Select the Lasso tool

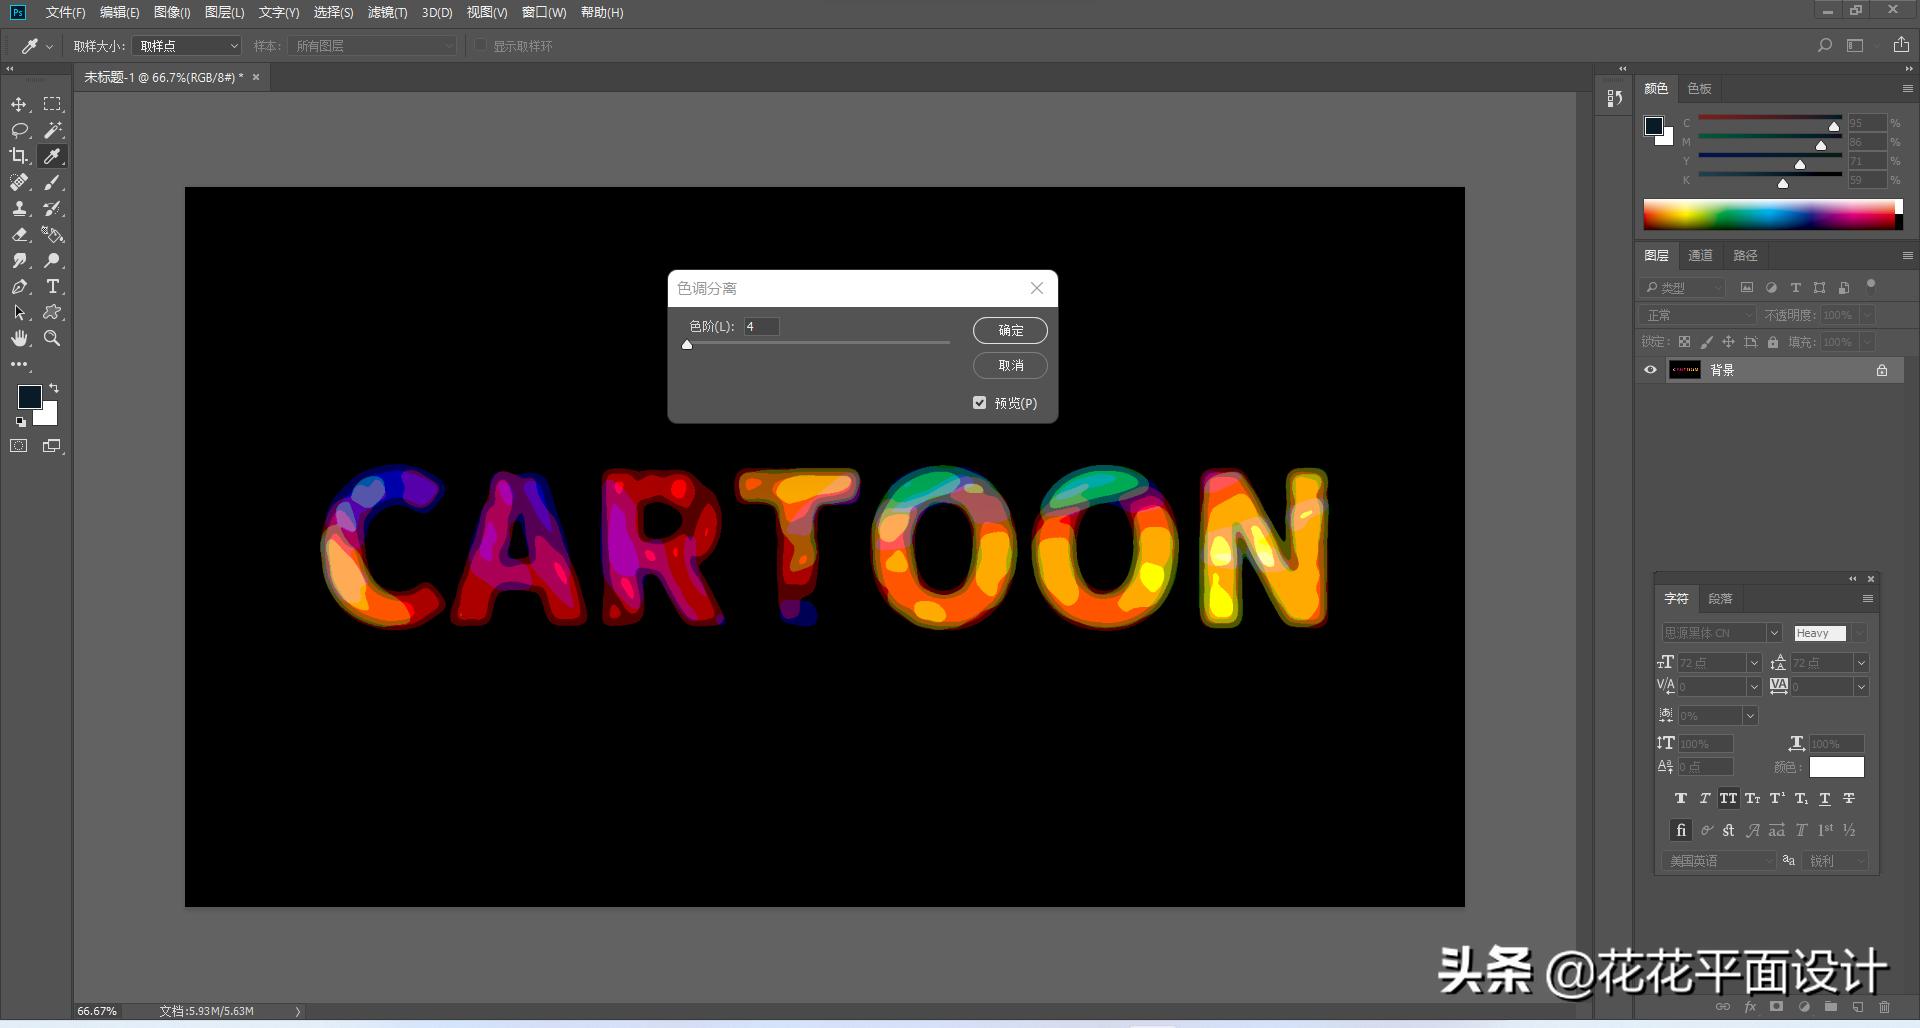19,130
